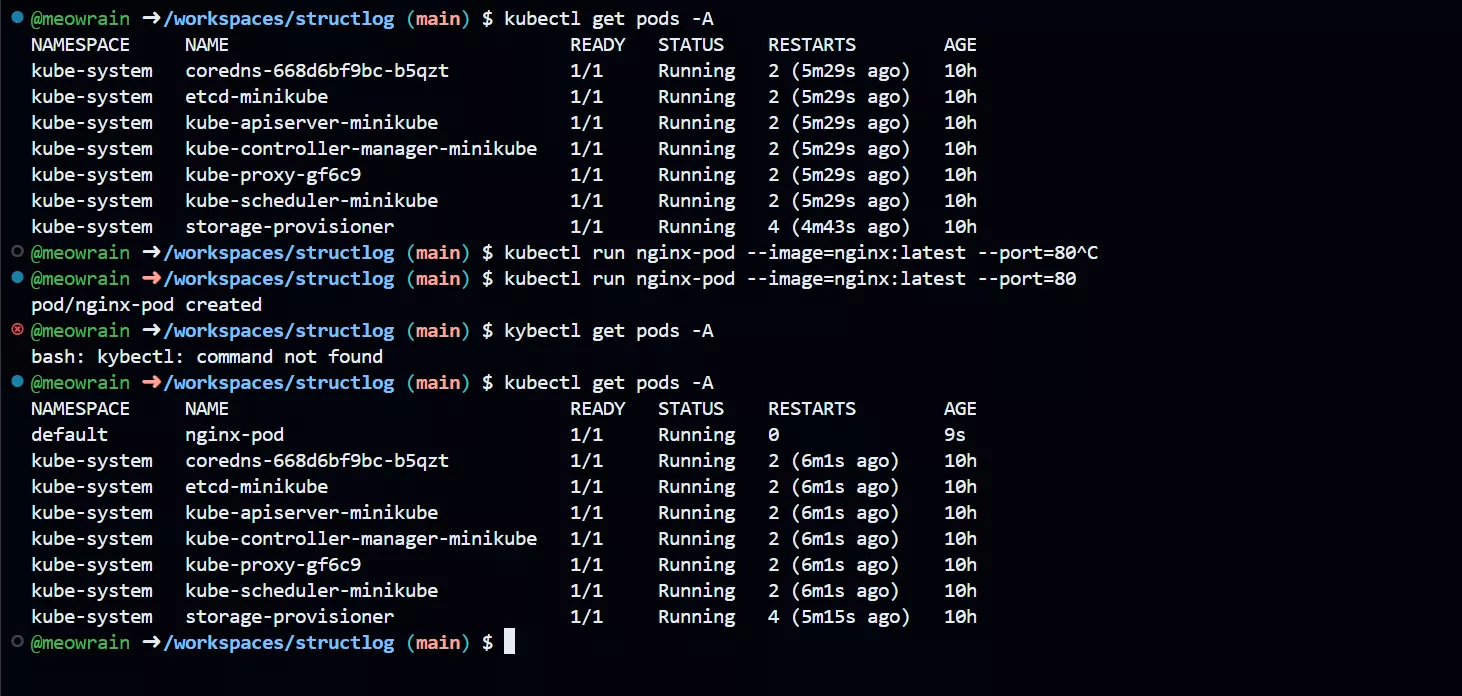Click the "(main)" branch label on the last prompt
This screenshot has height=696, width=1462.
click(438, 643)
